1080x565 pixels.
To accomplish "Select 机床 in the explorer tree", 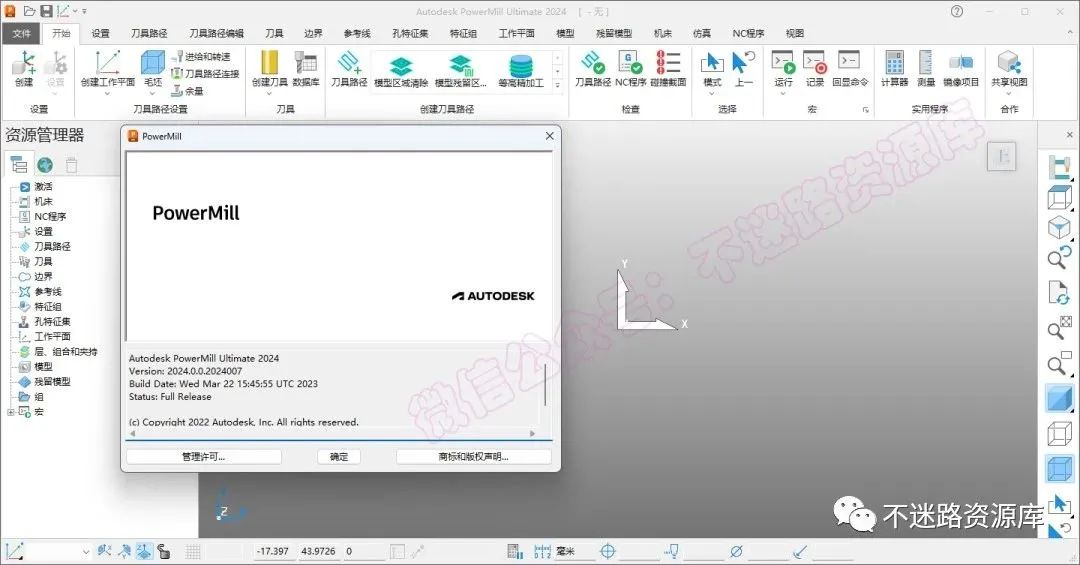I will tap(43, 201).
